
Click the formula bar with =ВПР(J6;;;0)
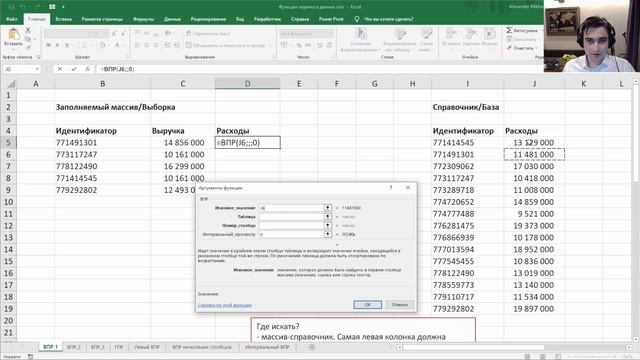pos(320,69)
